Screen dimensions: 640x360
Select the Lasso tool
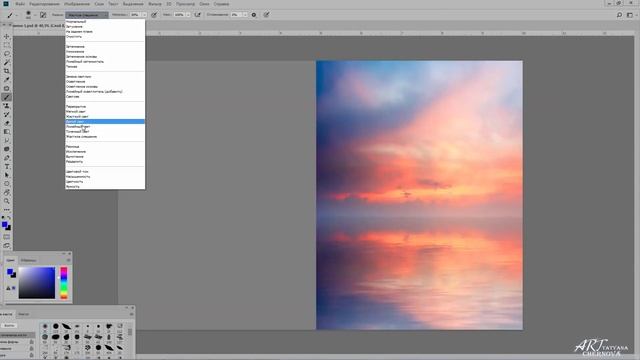pos(7,53)
